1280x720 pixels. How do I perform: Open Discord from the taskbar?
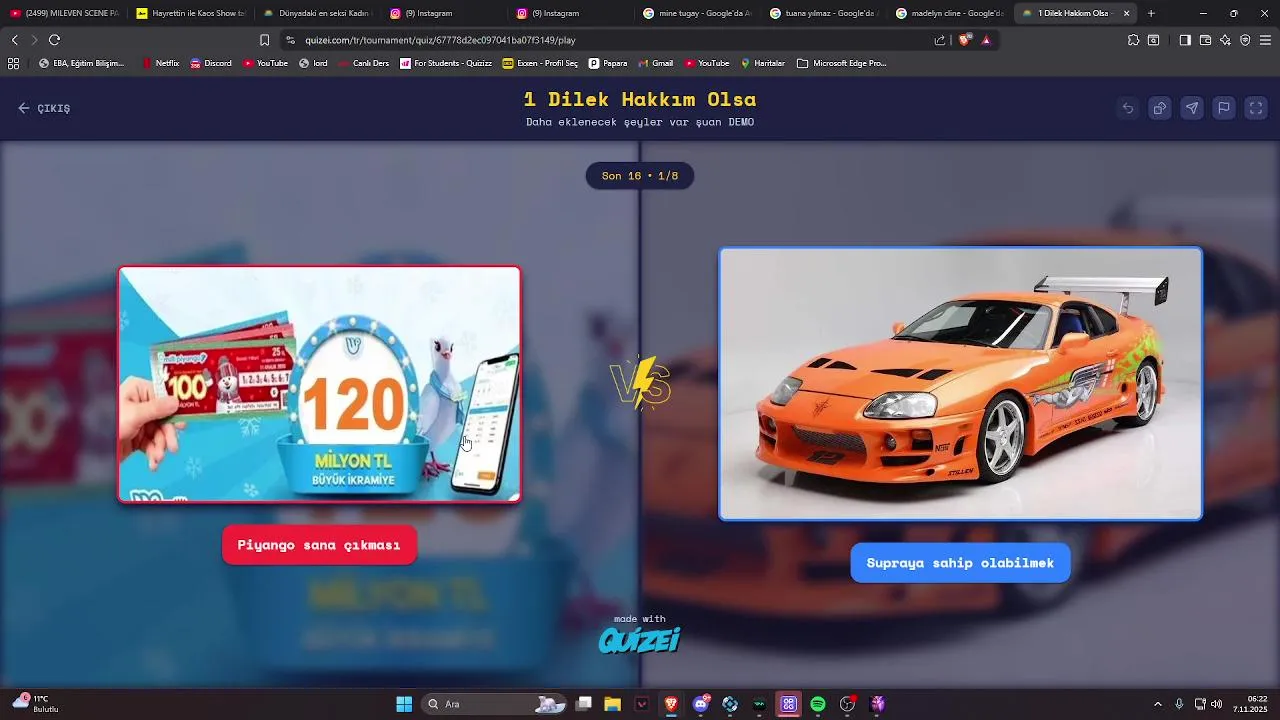[x=701, y=704]
